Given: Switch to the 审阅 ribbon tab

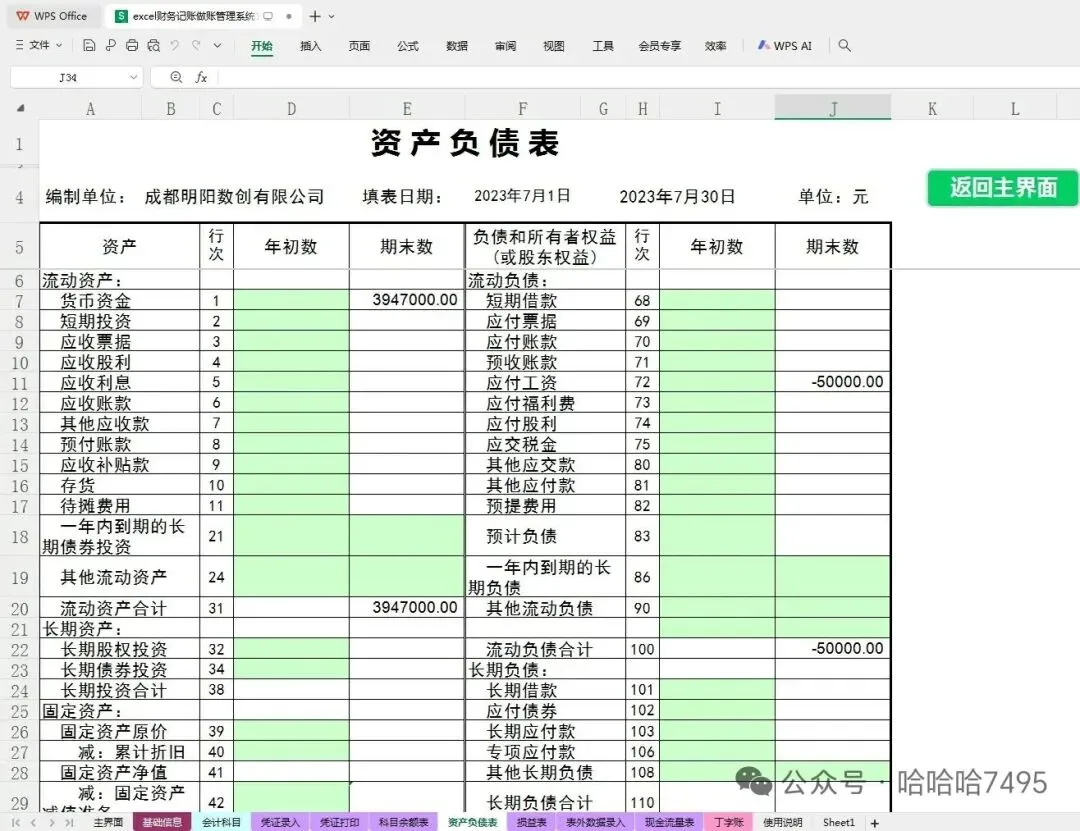Looking at the screenshot, I should pyautogui.click(x=506, y=46).
